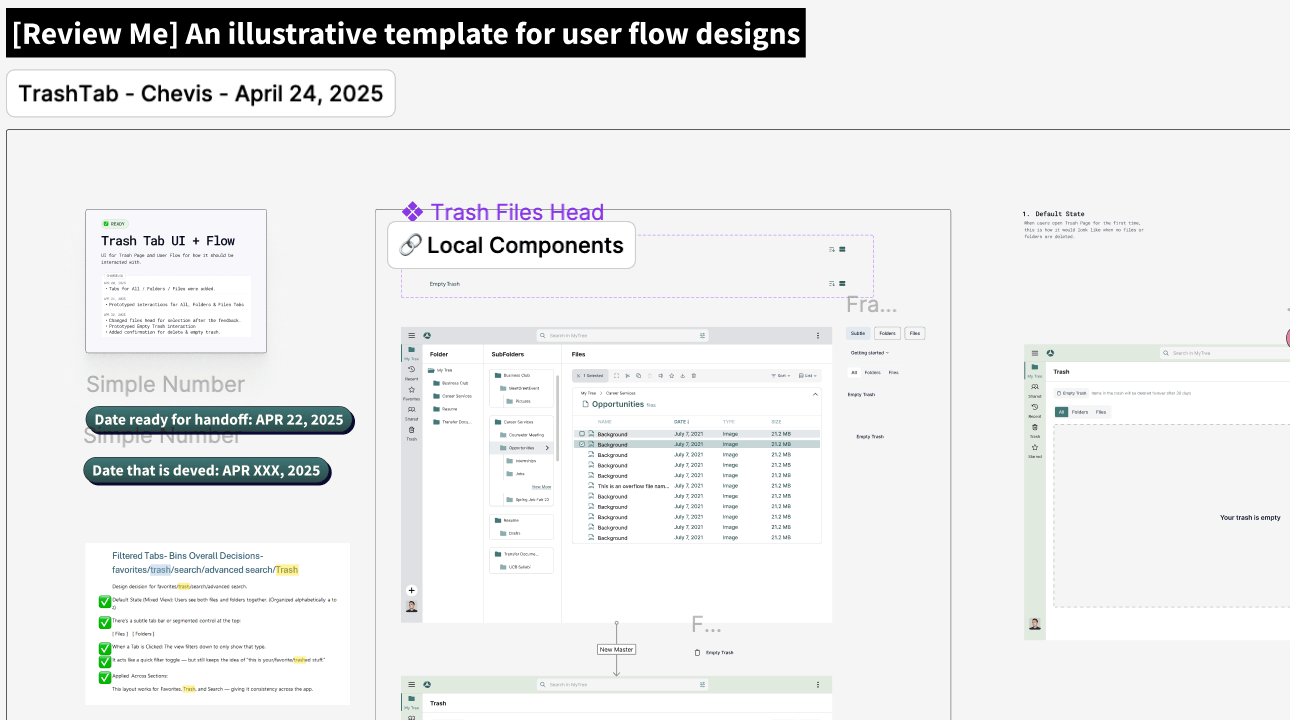Open the 'Getting started' dropdown in Local Components
The width and height of the screenshot is (1290, 720).
[x=870, y=352]
